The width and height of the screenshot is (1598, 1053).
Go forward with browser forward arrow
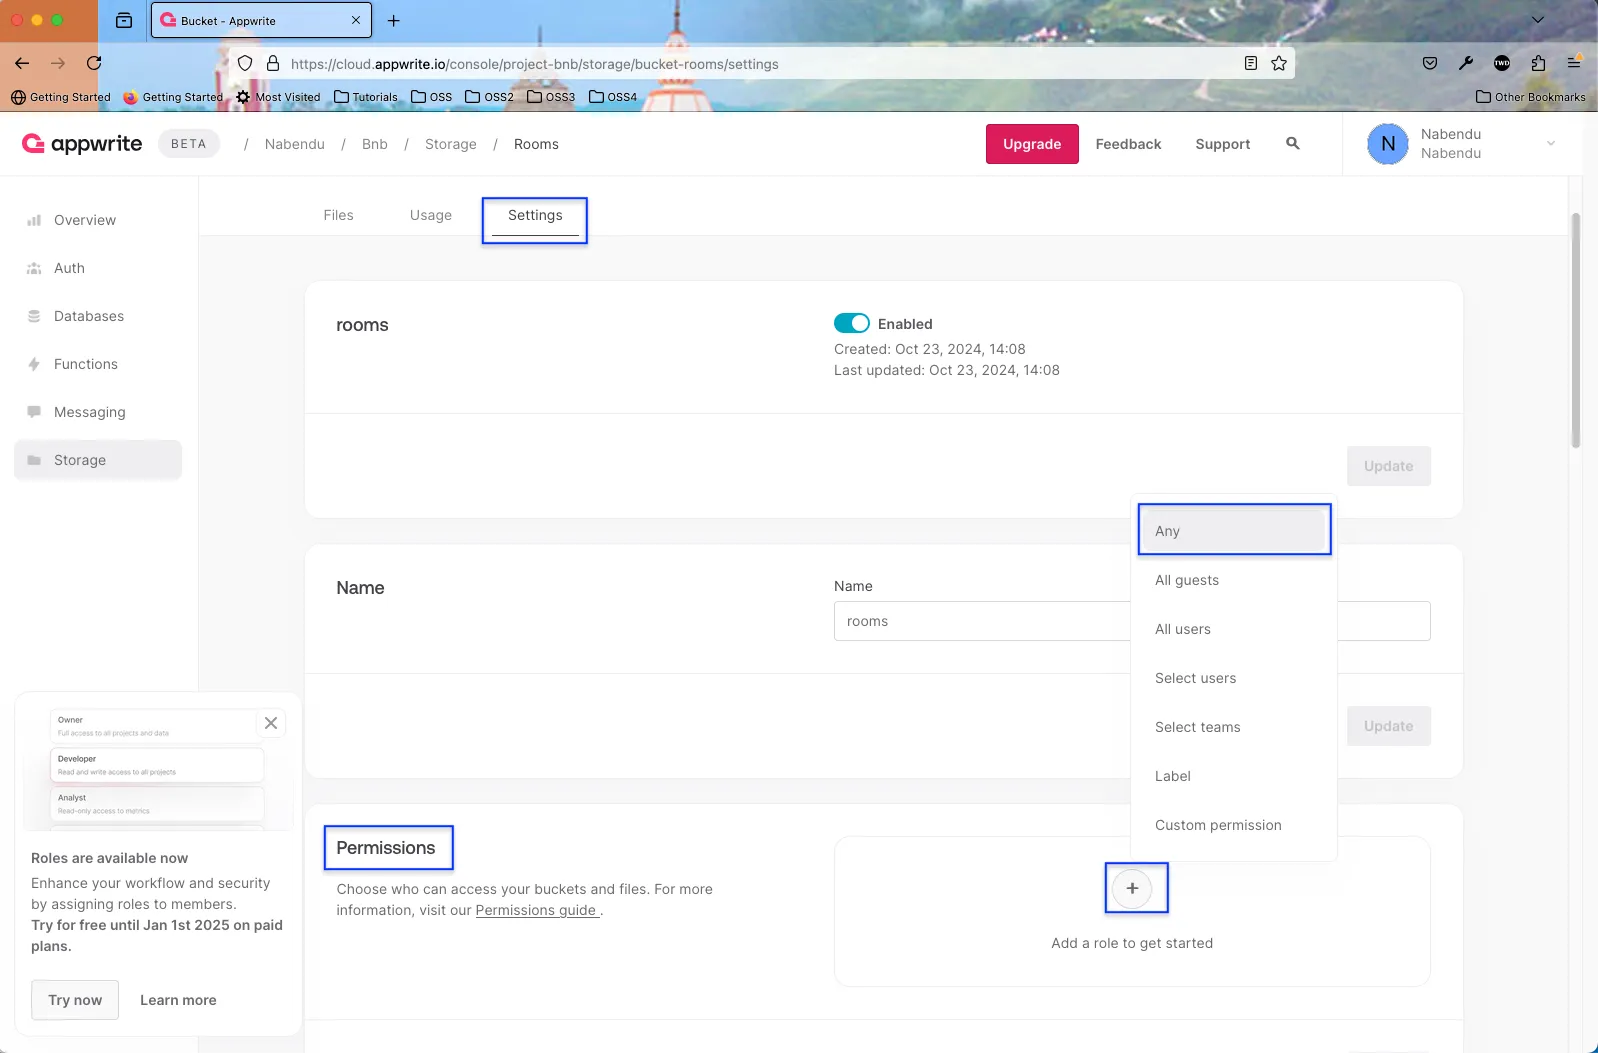[58, 63]
